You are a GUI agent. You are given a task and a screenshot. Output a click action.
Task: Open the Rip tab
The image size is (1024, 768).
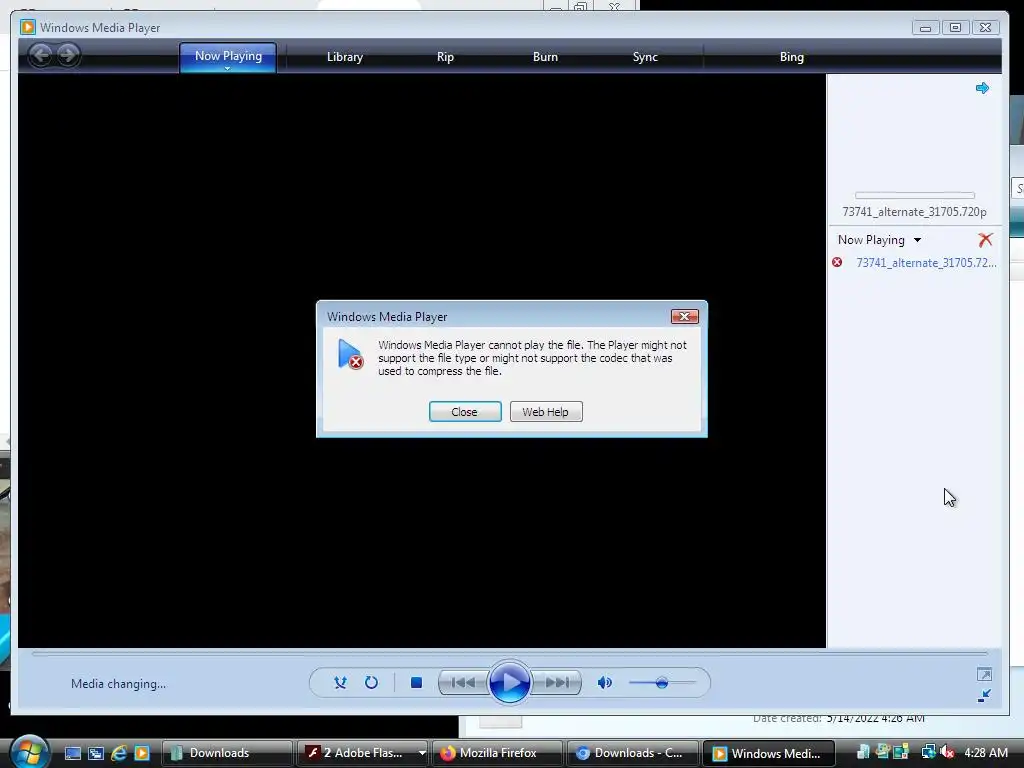coord(445,57)
